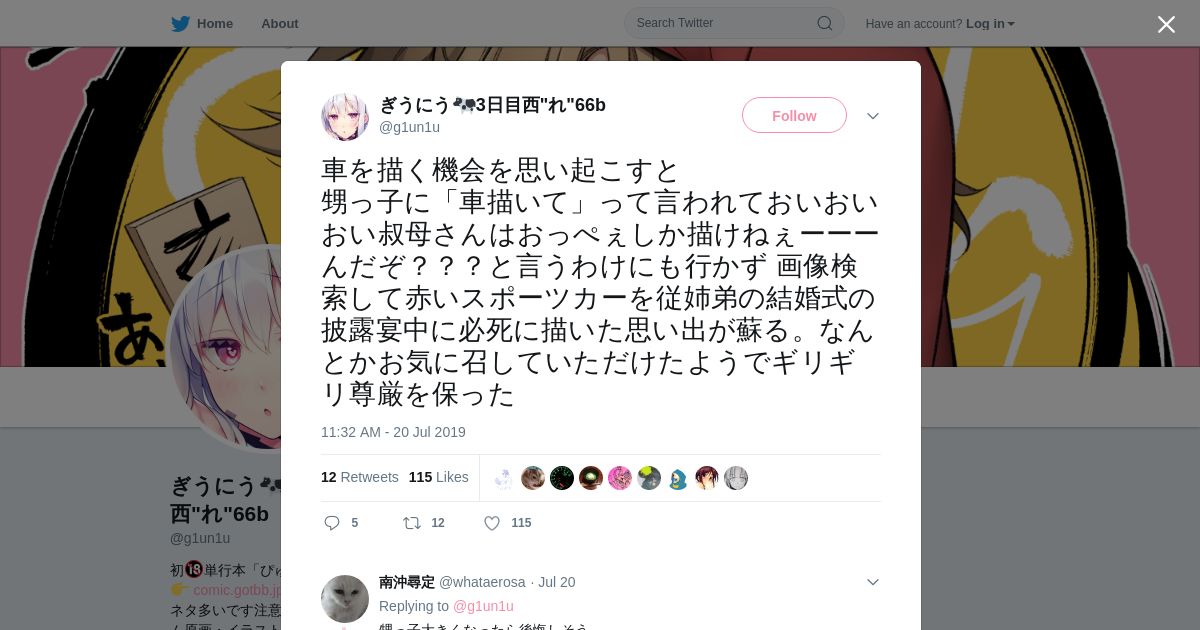The width and height of the screenshot is (1200, 630).
Task: Click the retweet arrows icon
Action: pyautogui.click(x=411, y=523)
